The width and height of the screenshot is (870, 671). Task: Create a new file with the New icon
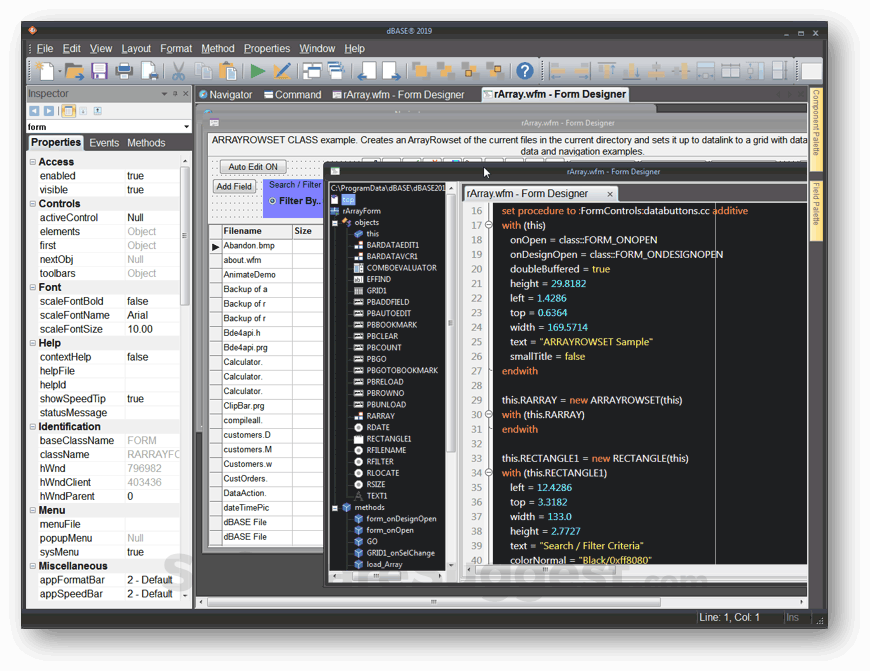47,70
